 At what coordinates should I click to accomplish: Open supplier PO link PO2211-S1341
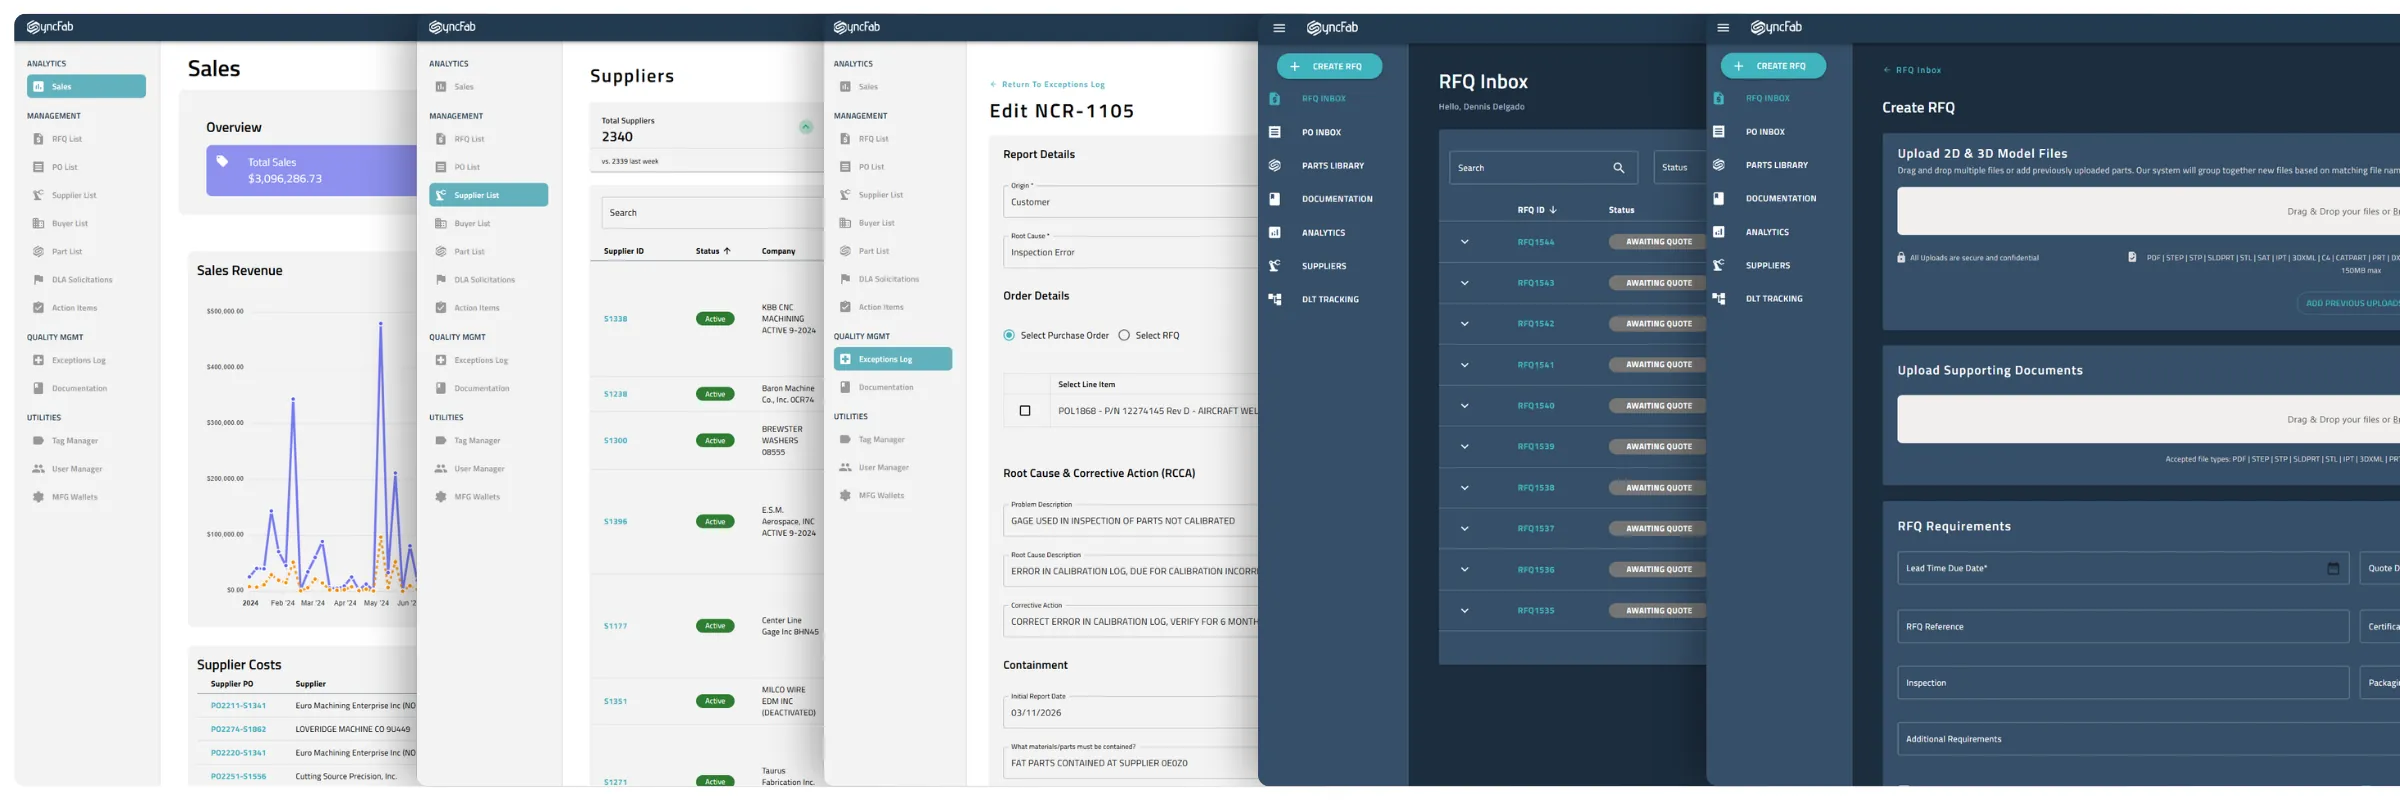click(x=238, y=706)
